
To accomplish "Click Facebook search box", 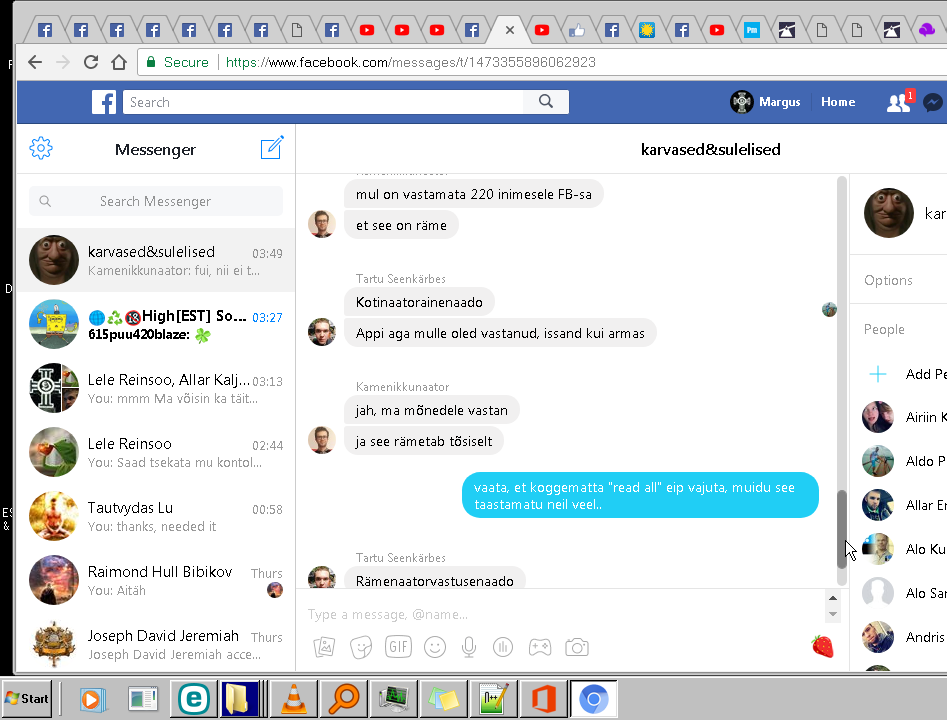I will pyautogui.click(x=323, y=102).
